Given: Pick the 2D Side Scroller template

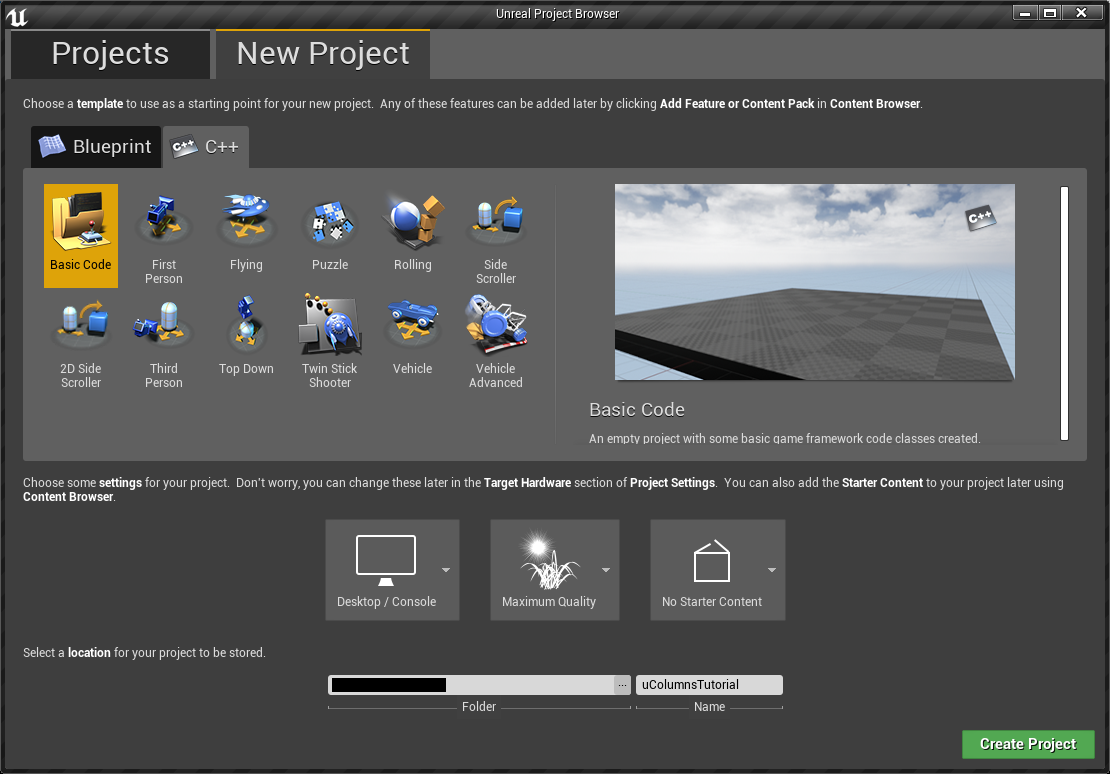Looking at the screenshot, I should (81, 343).
